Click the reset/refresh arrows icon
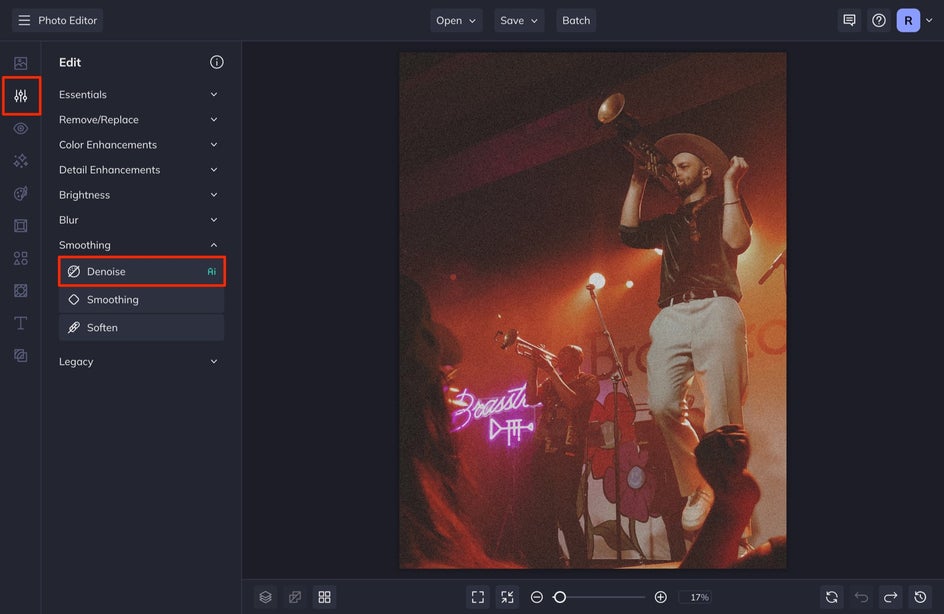Viewport: 944px width, 614px height. pos(832,597)
